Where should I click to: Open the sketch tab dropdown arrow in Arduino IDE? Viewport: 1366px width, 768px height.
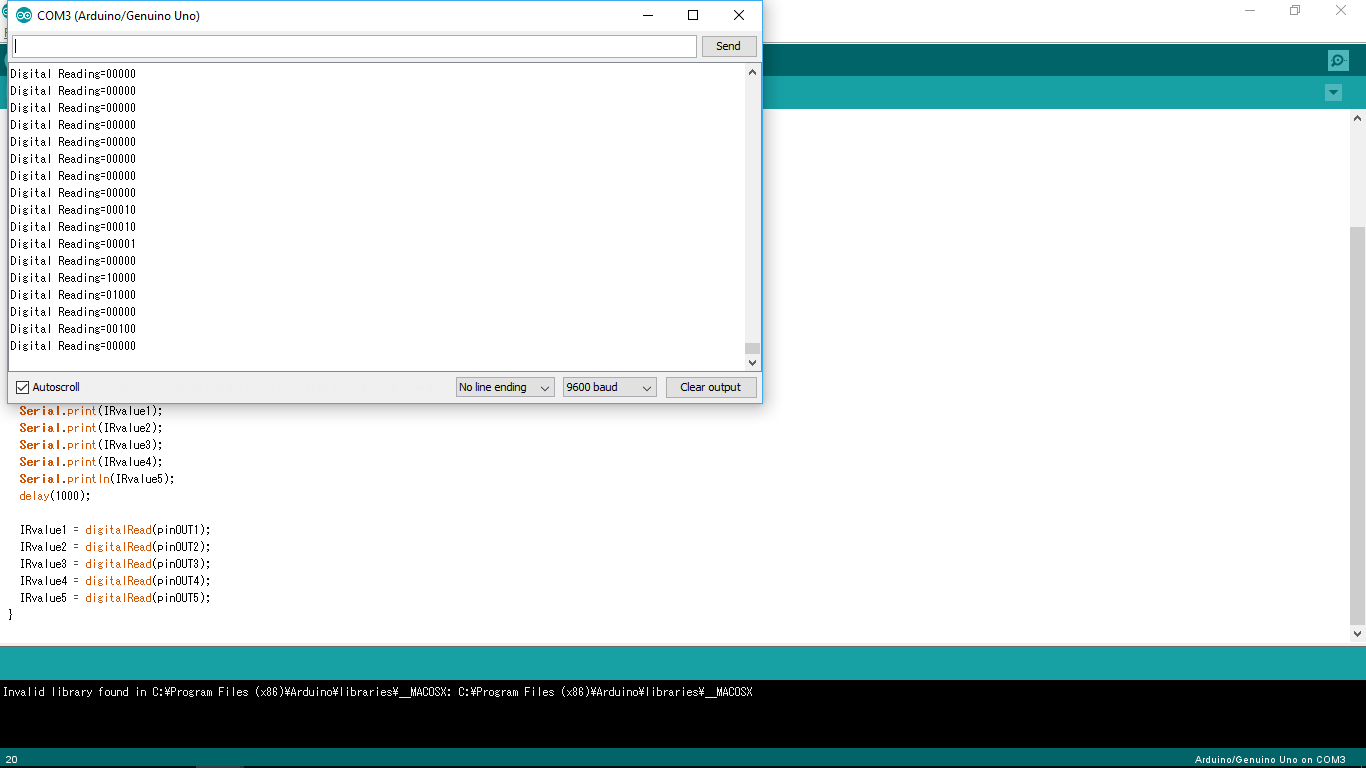(x=1333, y=93)
